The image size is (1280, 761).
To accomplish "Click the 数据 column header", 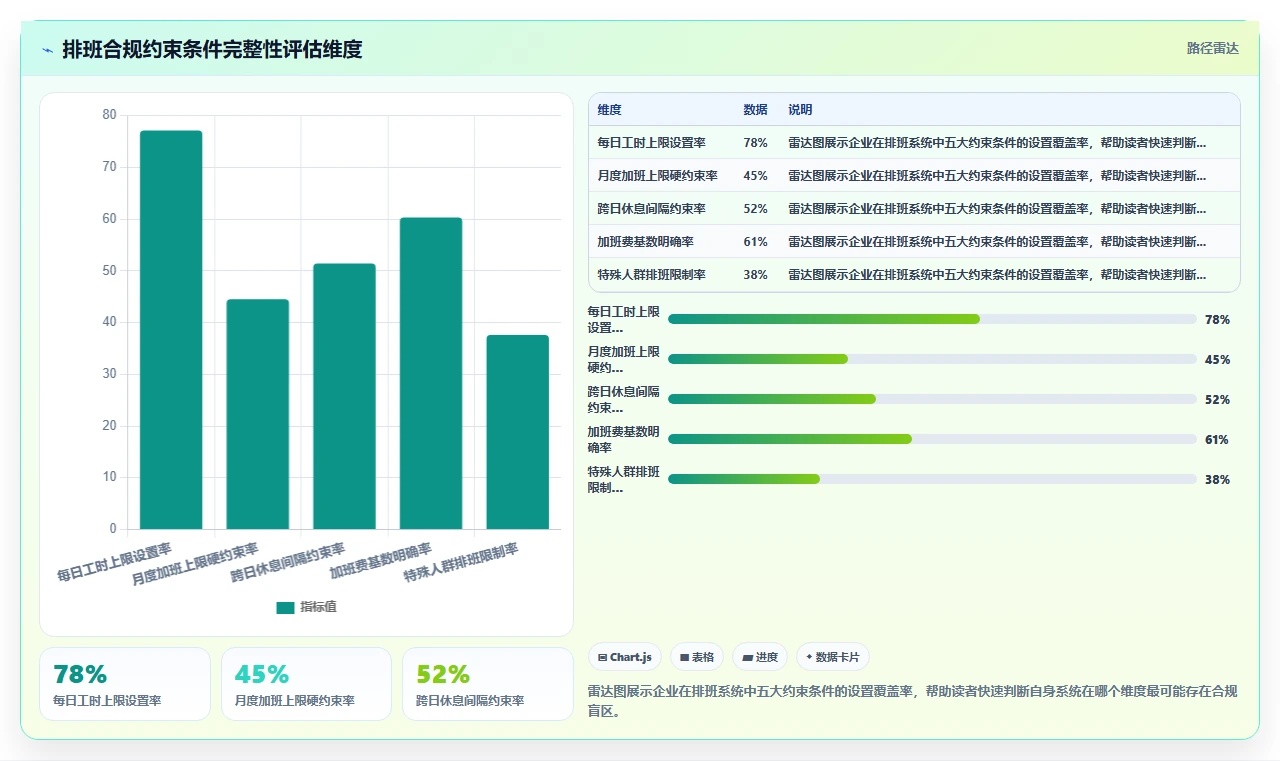I will click(x=756, y=109).
